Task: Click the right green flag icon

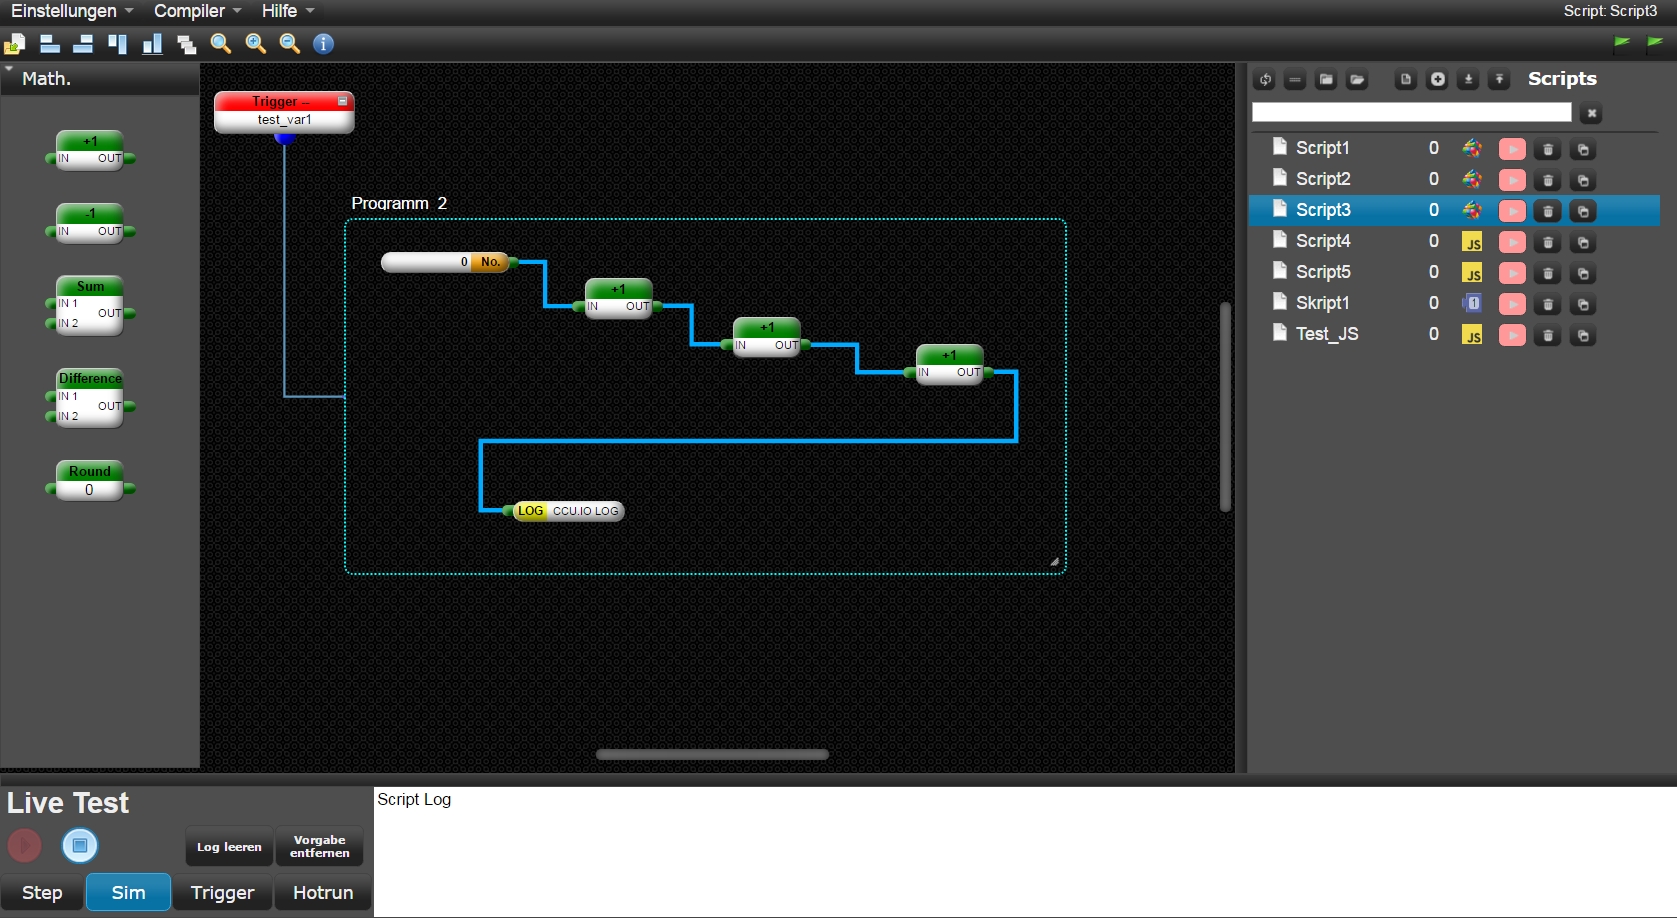Action: click(x=1655, y=42)
